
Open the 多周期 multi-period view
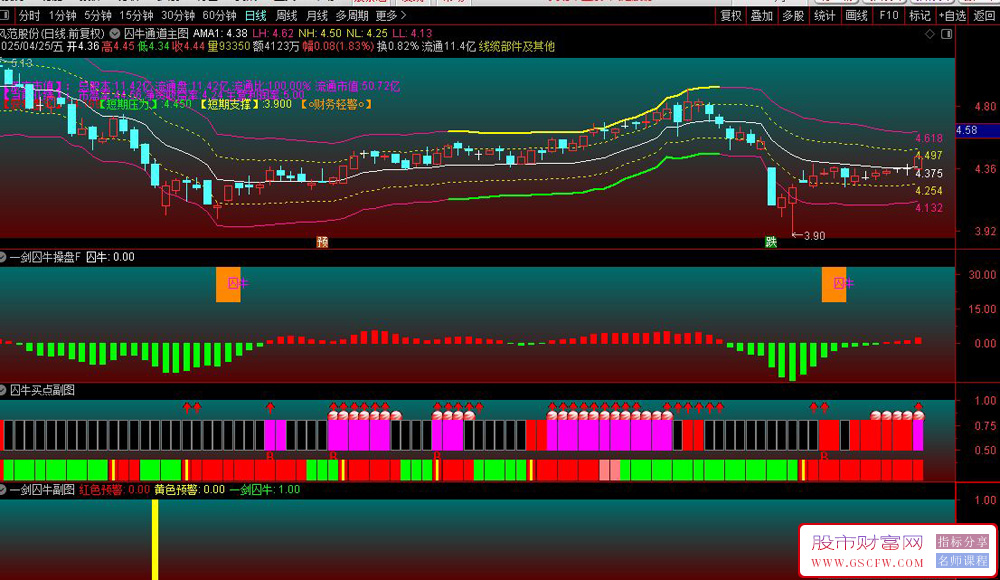tap(352, 15)
